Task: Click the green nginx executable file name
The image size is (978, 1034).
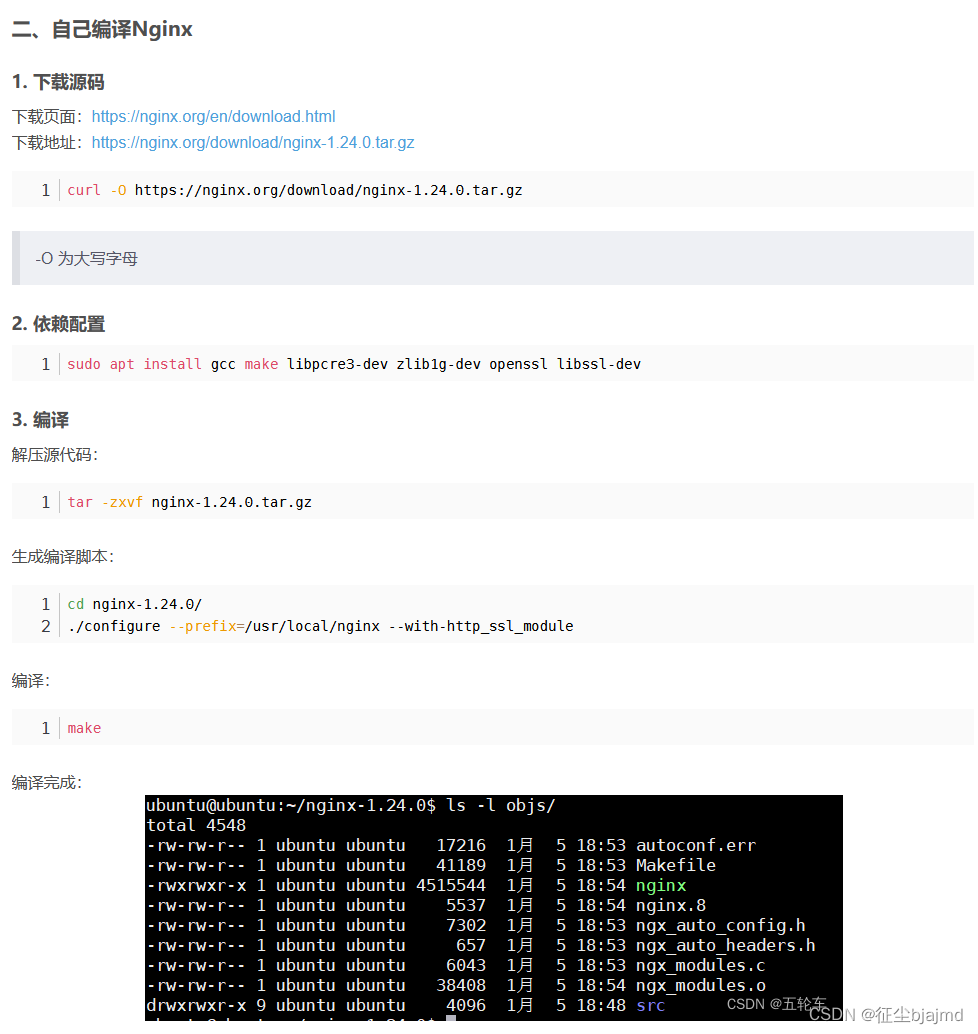Action: coord(661,886)
